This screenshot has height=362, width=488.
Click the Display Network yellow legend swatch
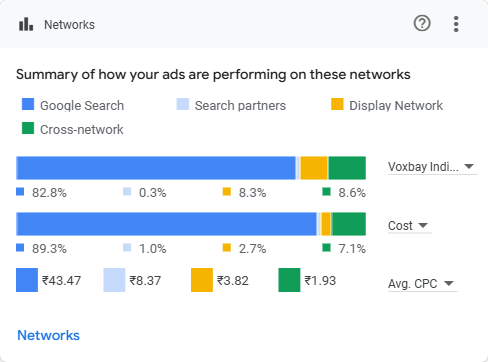(x=337, y=104)
